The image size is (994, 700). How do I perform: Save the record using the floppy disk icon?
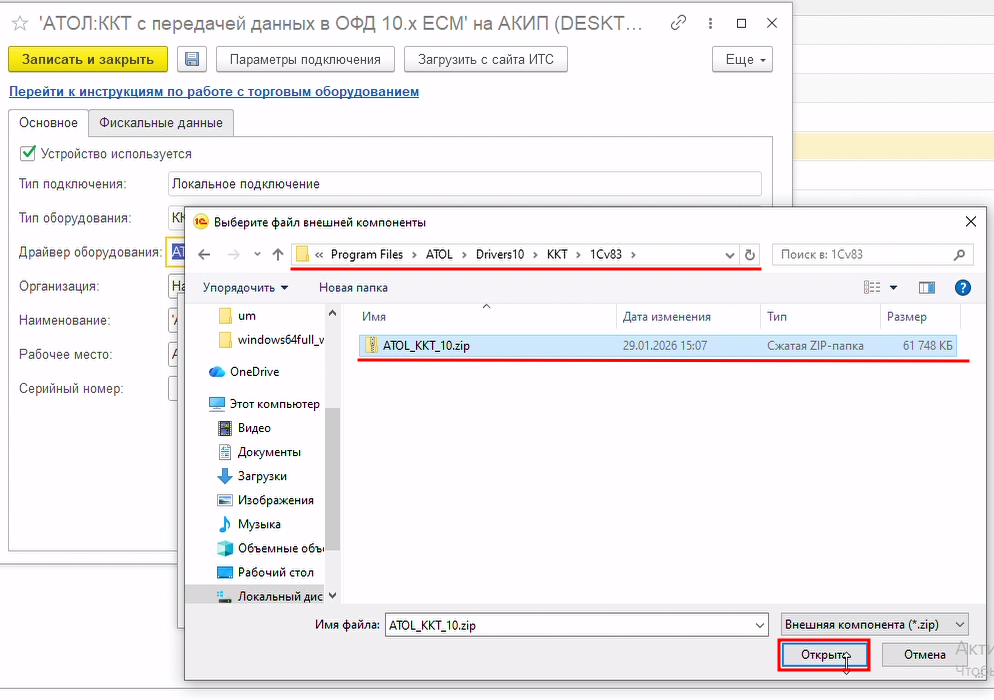(191, 59)
